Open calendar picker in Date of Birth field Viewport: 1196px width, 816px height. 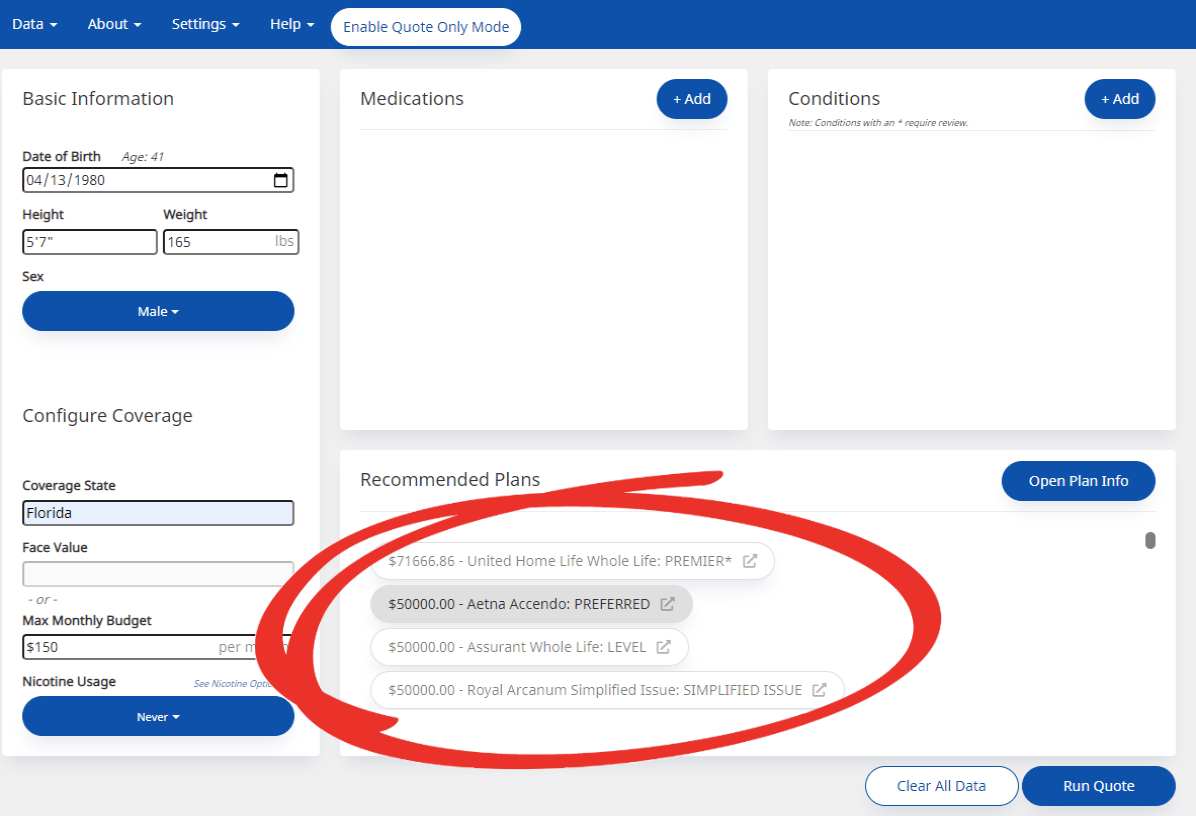(281, 181)
